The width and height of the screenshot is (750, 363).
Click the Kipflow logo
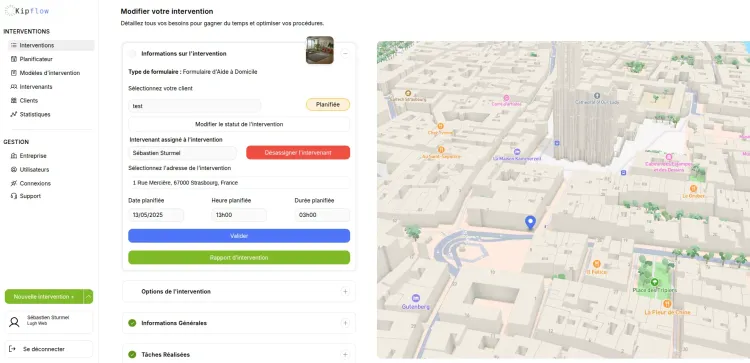(27, 11)
